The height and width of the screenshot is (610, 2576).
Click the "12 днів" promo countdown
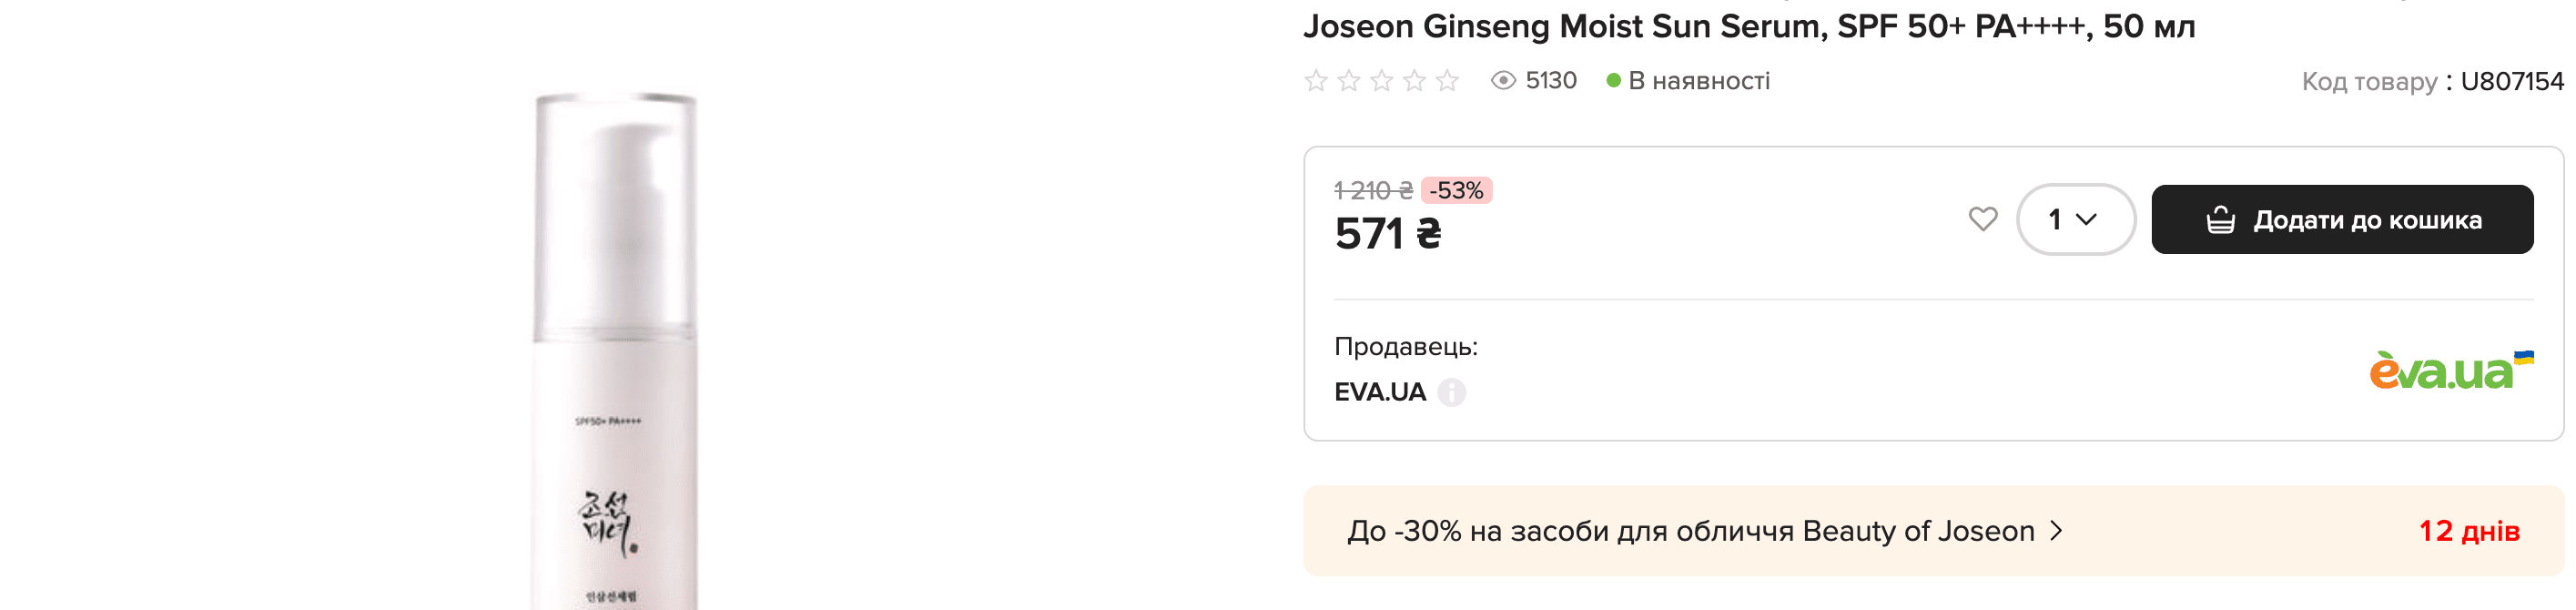coord(2468,531)
